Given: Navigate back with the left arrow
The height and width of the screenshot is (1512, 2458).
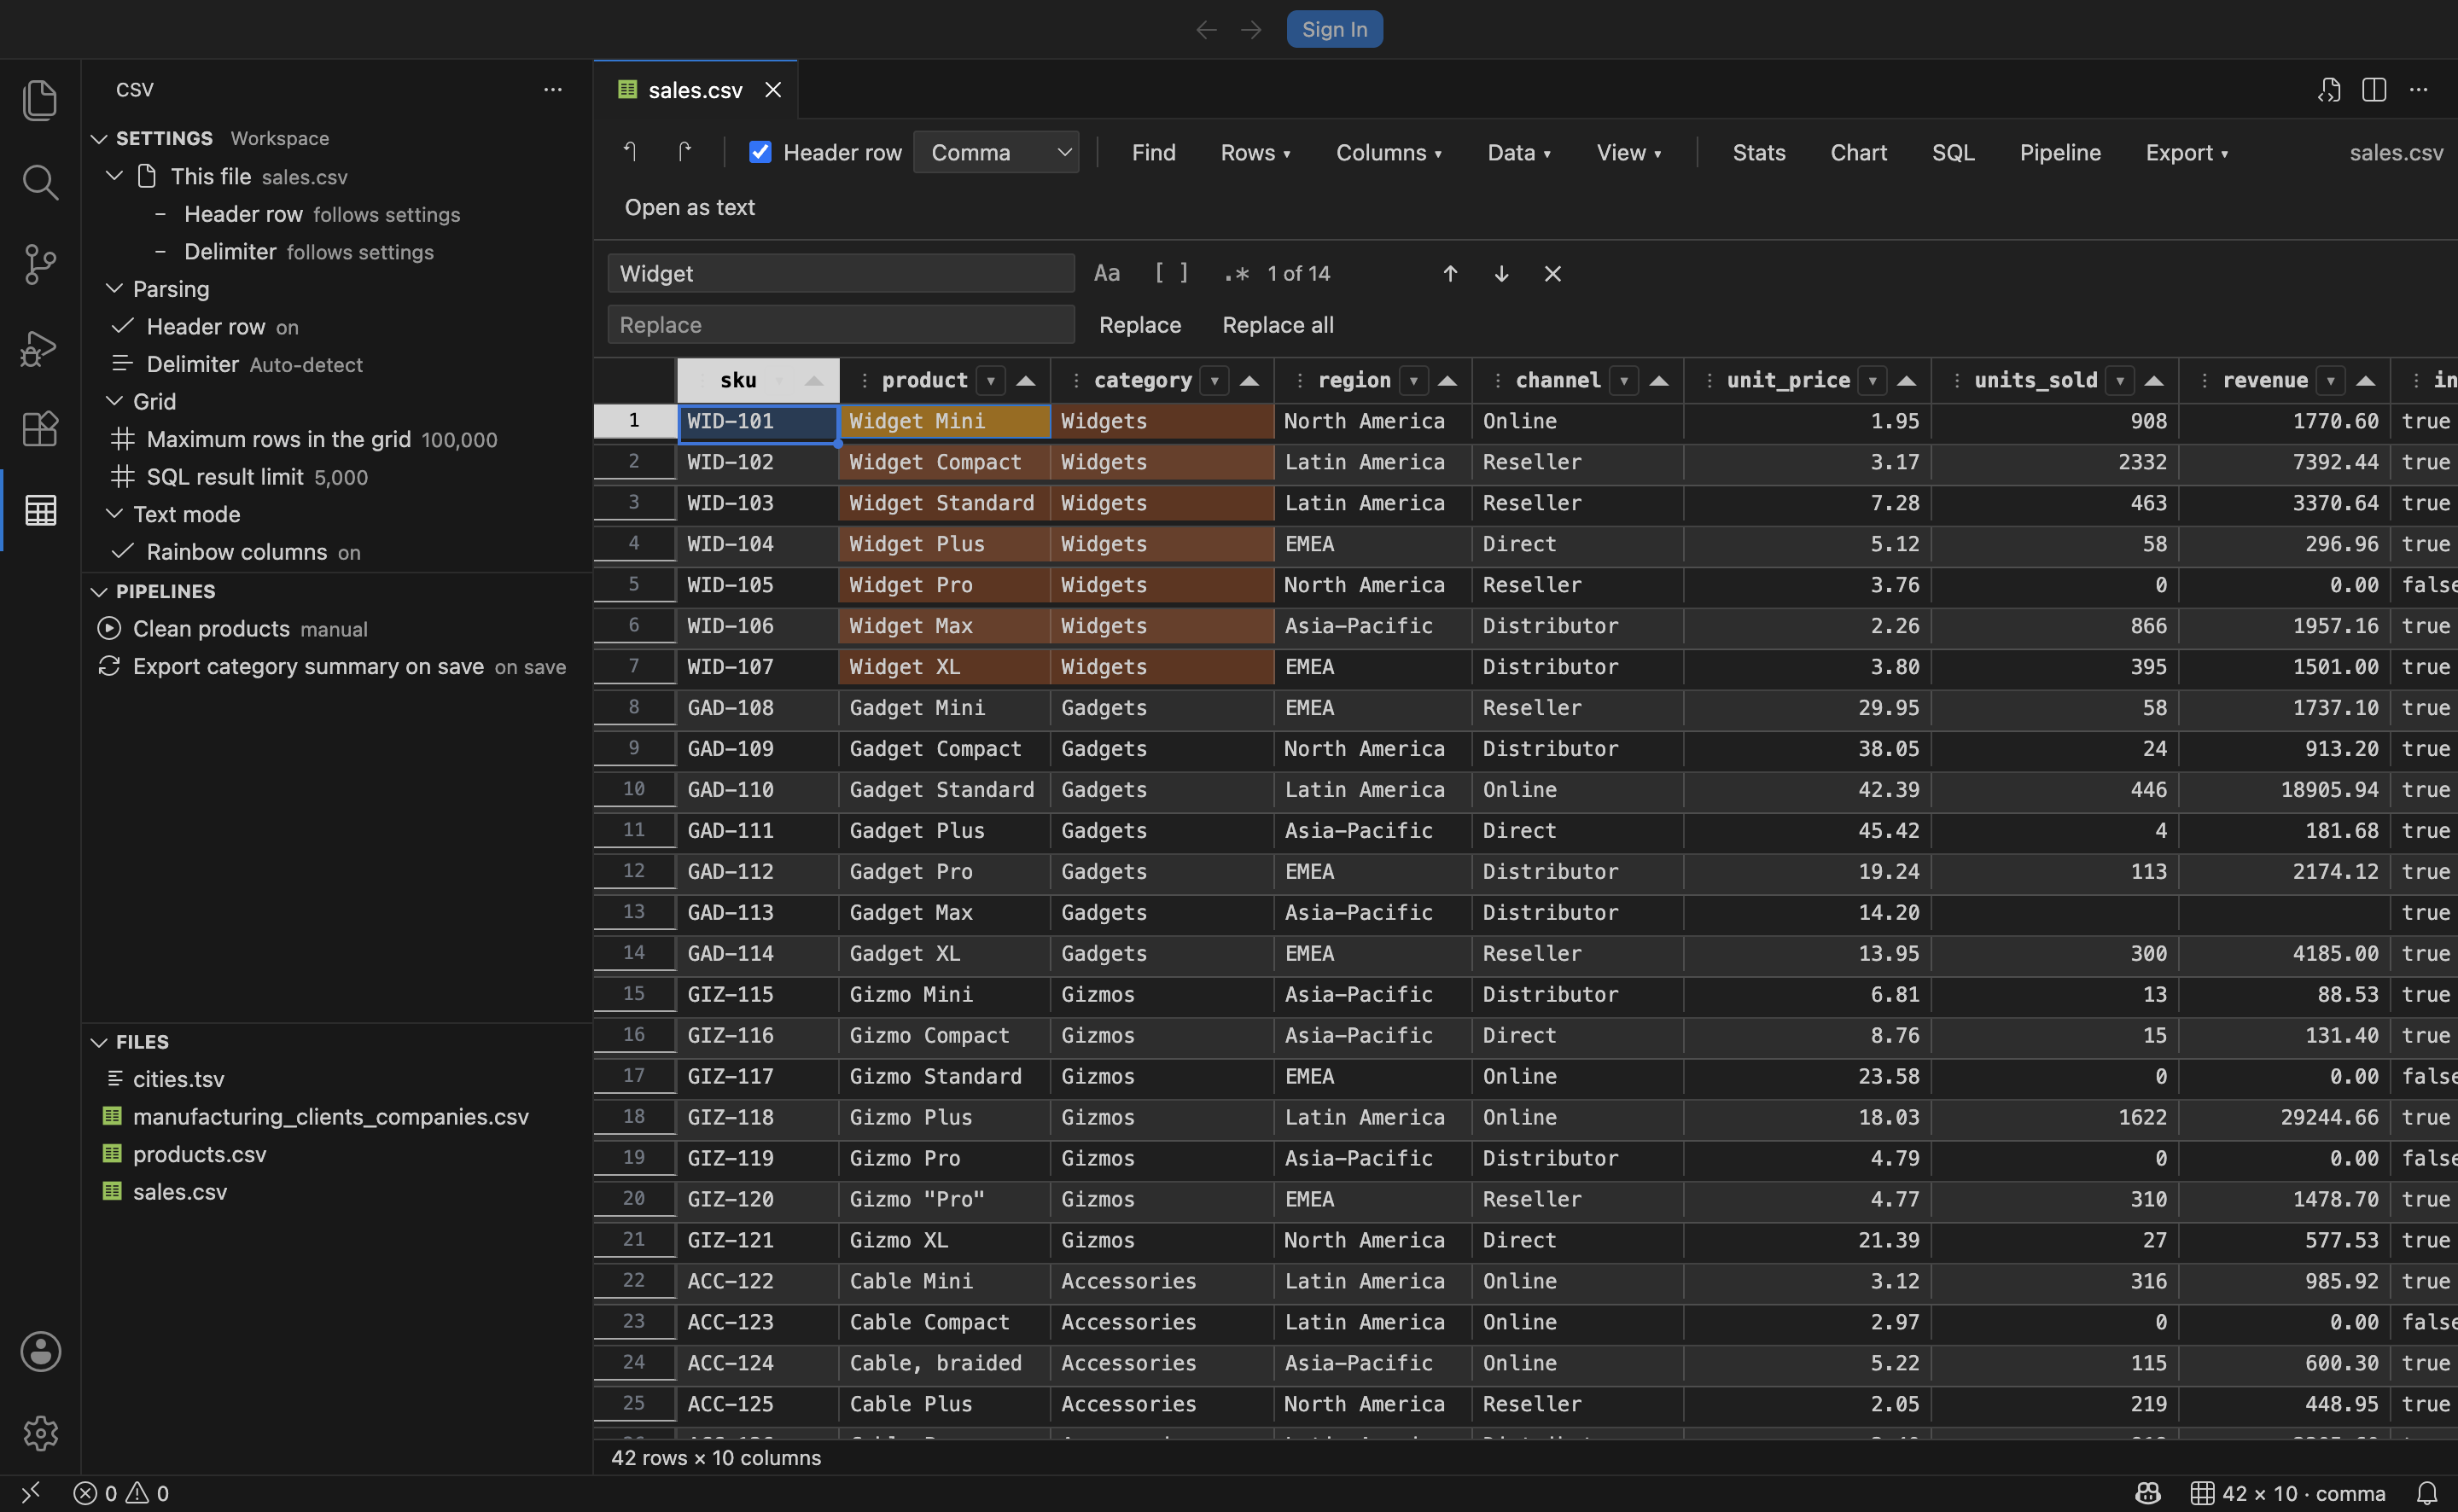Looking at the screenshot, I should [x=1206, y=29].
